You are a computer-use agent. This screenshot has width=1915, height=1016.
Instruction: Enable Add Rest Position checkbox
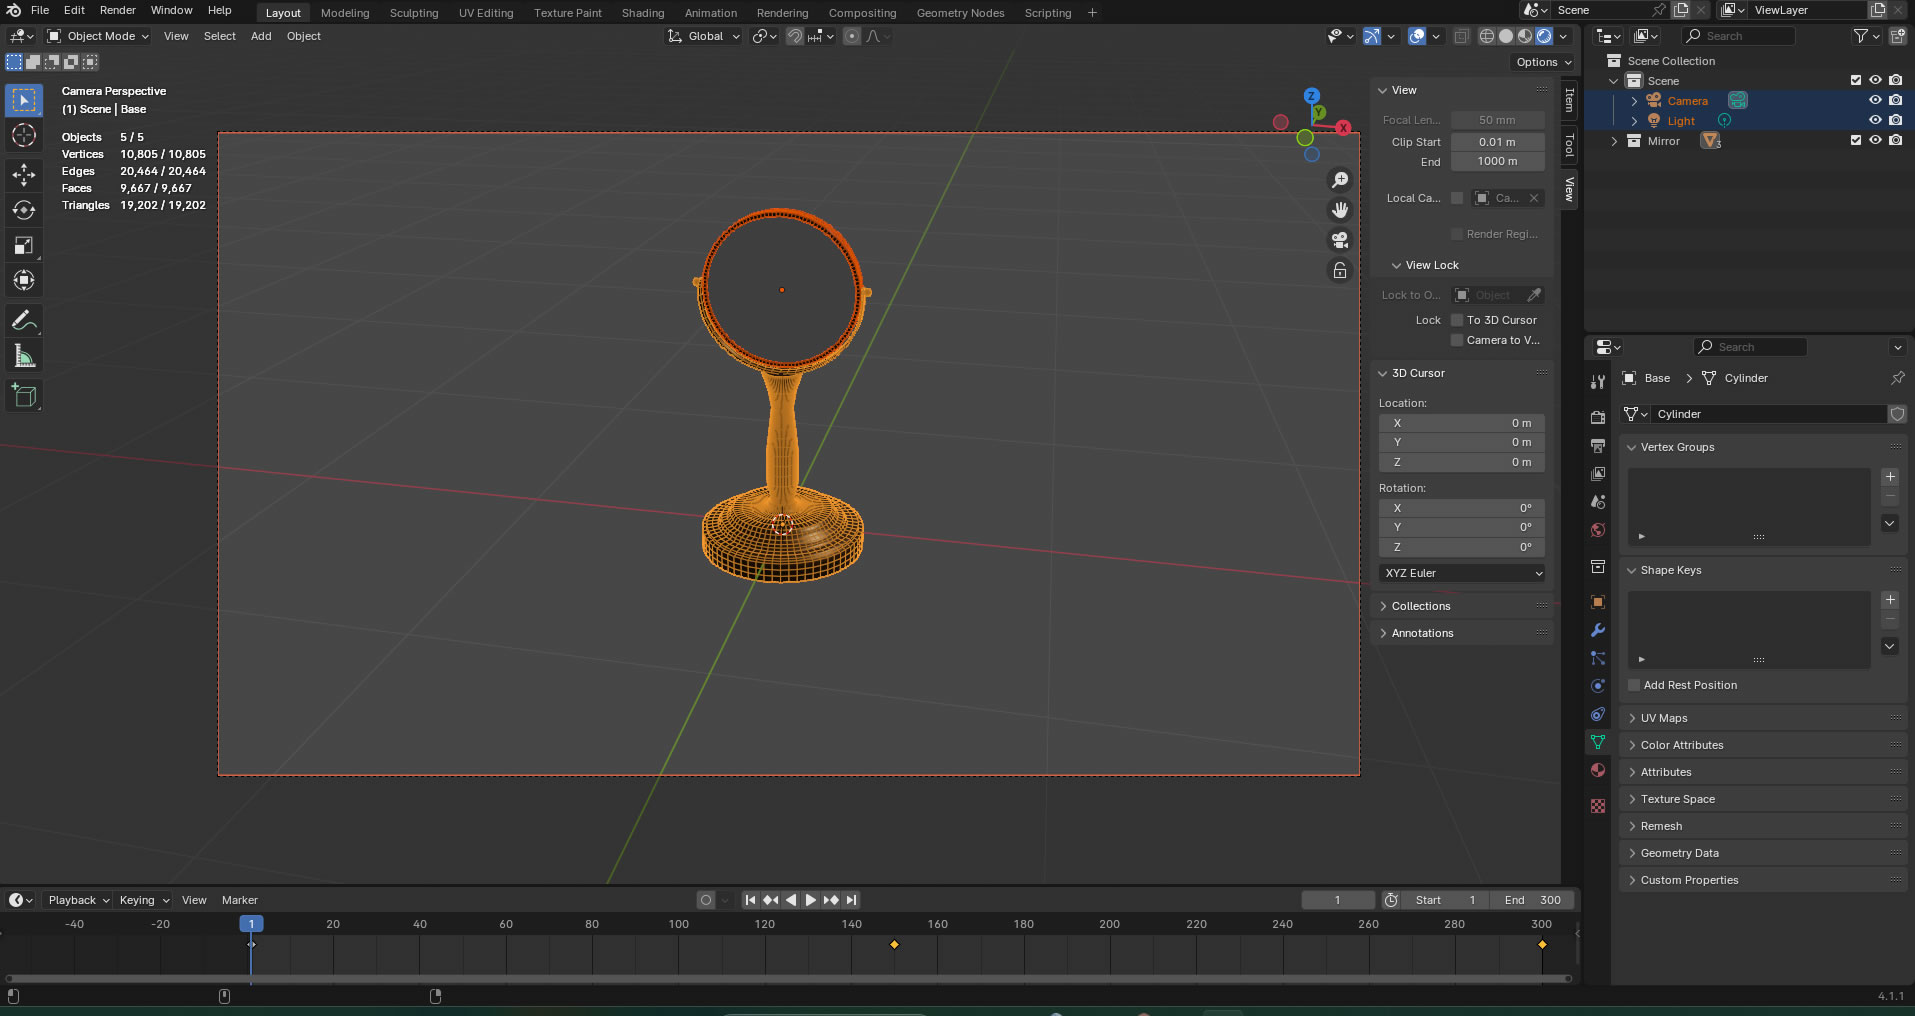(1634, 685)
